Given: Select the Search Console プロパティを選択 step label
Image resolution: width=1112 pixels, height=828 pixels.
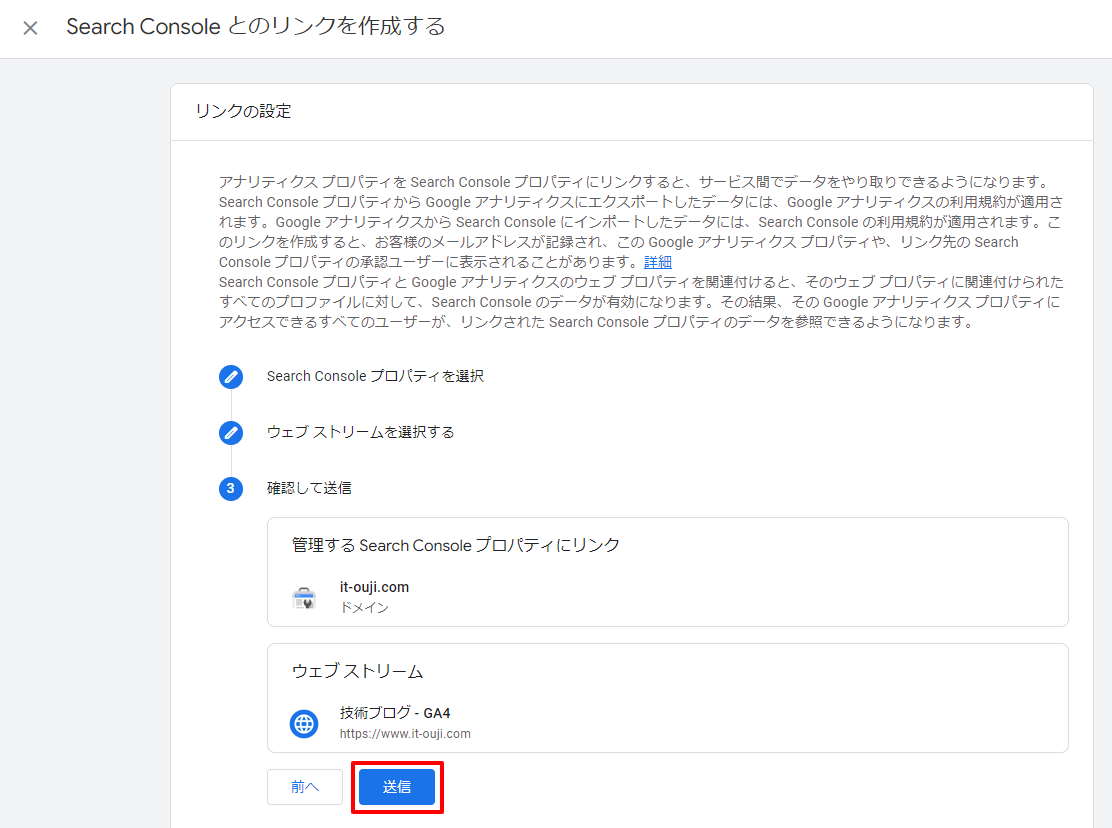Looking at the screenshot, I should pos(375,377).
